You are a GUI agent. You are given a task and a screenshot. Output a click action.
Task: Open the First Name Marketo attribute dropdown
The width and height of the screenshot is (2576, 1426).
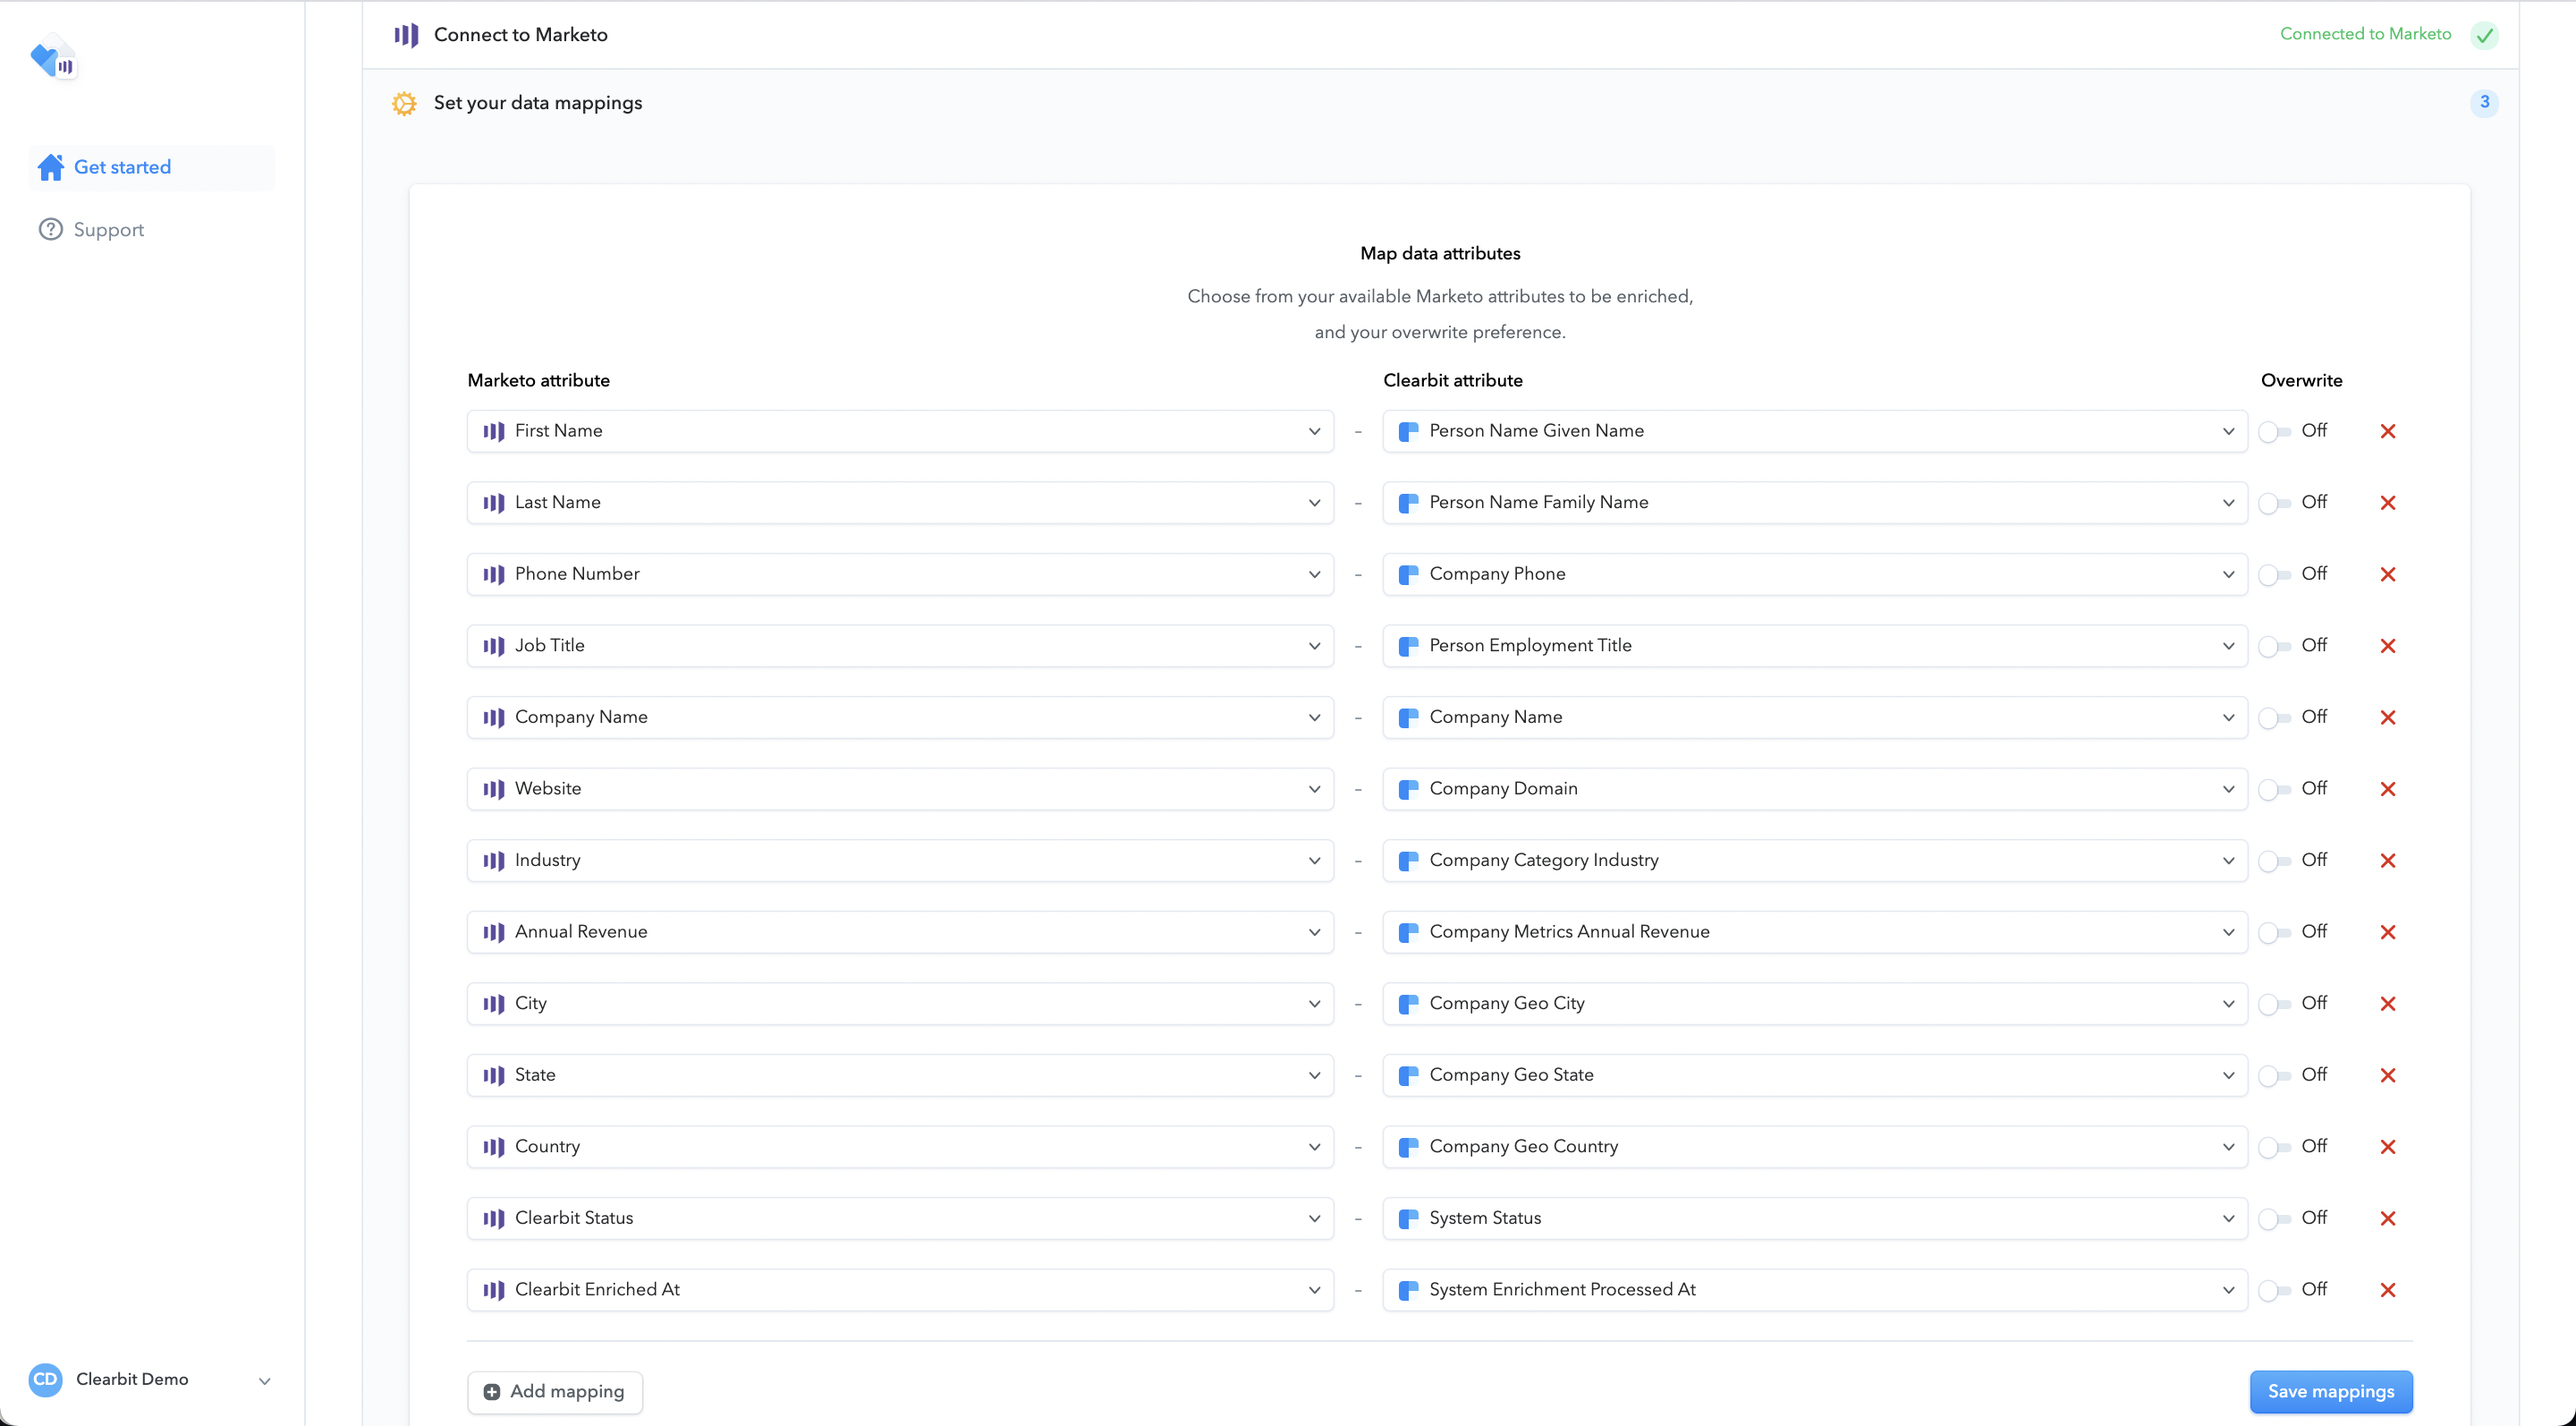[x=900, y=431]
